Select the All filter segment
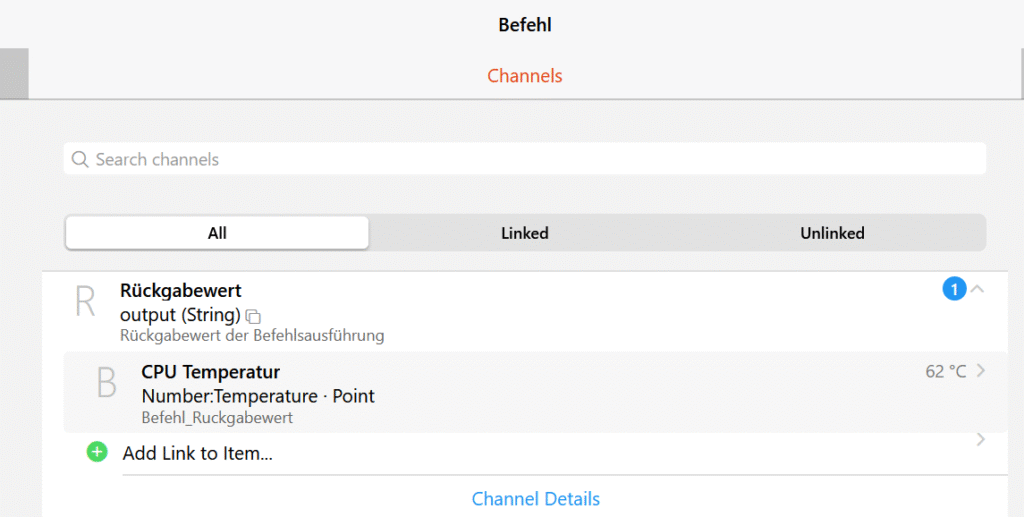The image size is (1024, 517). [217, 233]
